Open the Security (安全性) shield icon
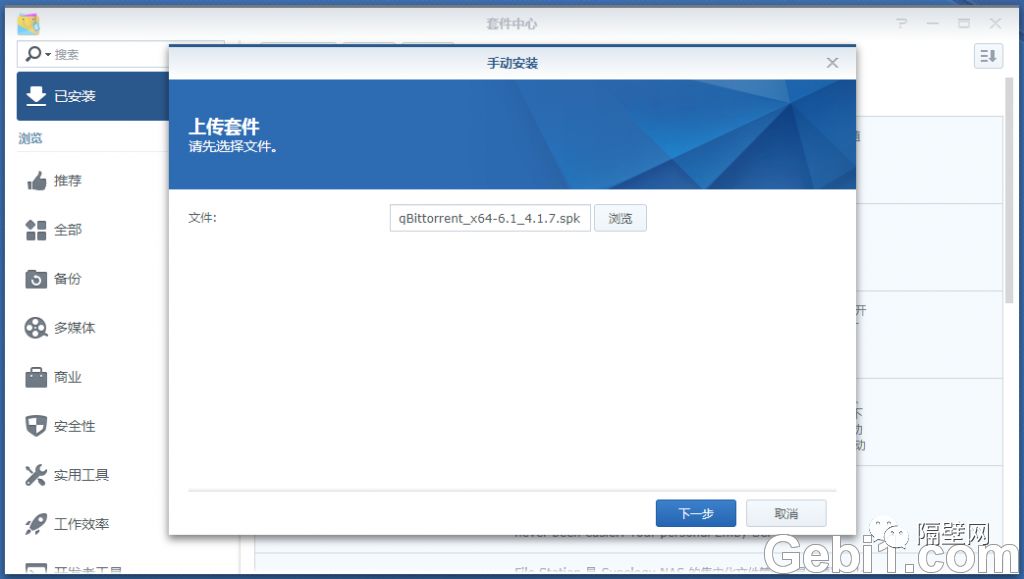This screenshot has width=1024, height=579. point(36,426)
